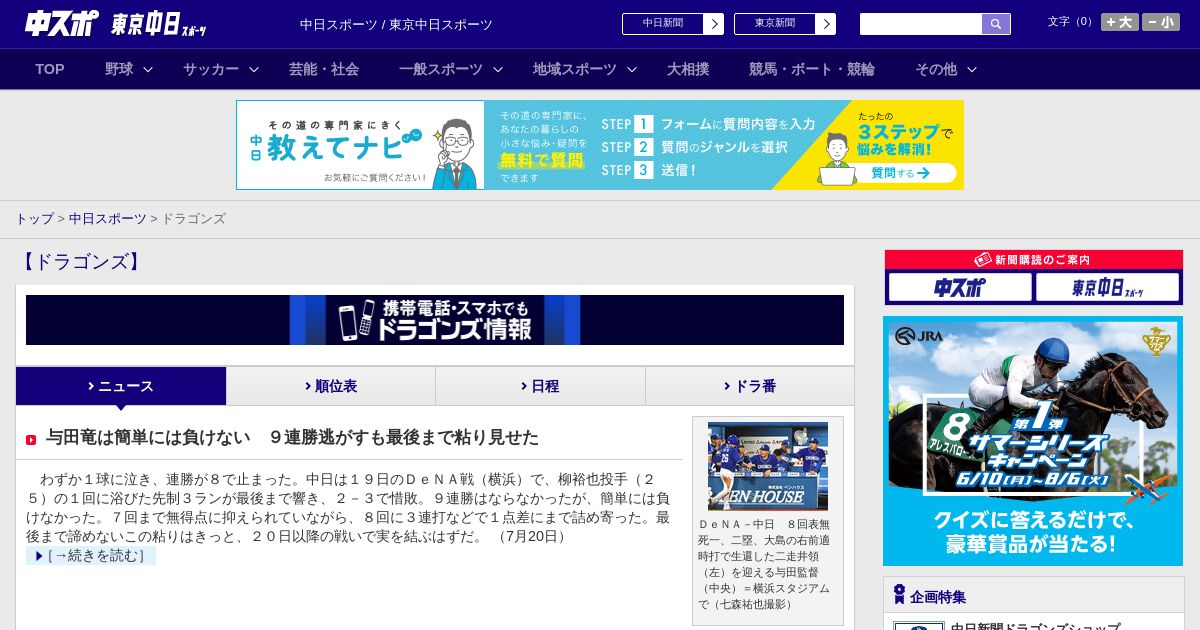The image size is (1200, 630).
Task: Open 競馬・ボート・競輪 in navigation
Action: coord(812,69)
